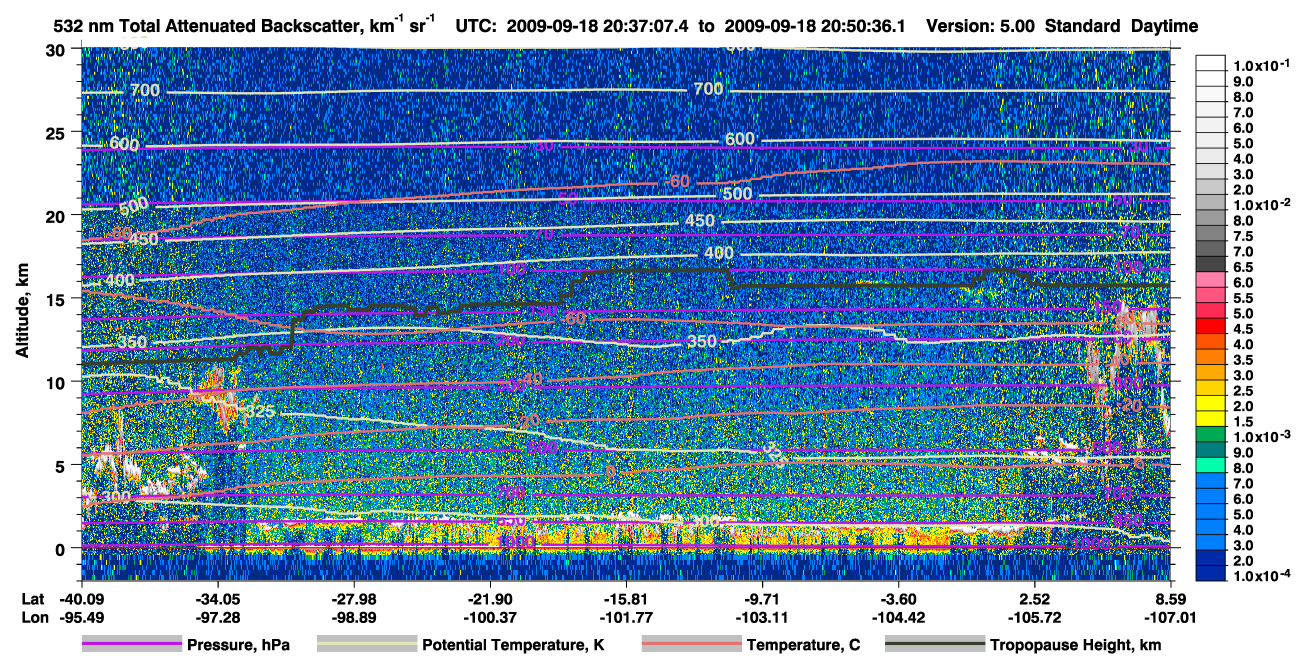Click the longitude value '-103.11'
The height and width of the screenshot is (667, 1300).
pyautogui.click(x=762, y=617)
